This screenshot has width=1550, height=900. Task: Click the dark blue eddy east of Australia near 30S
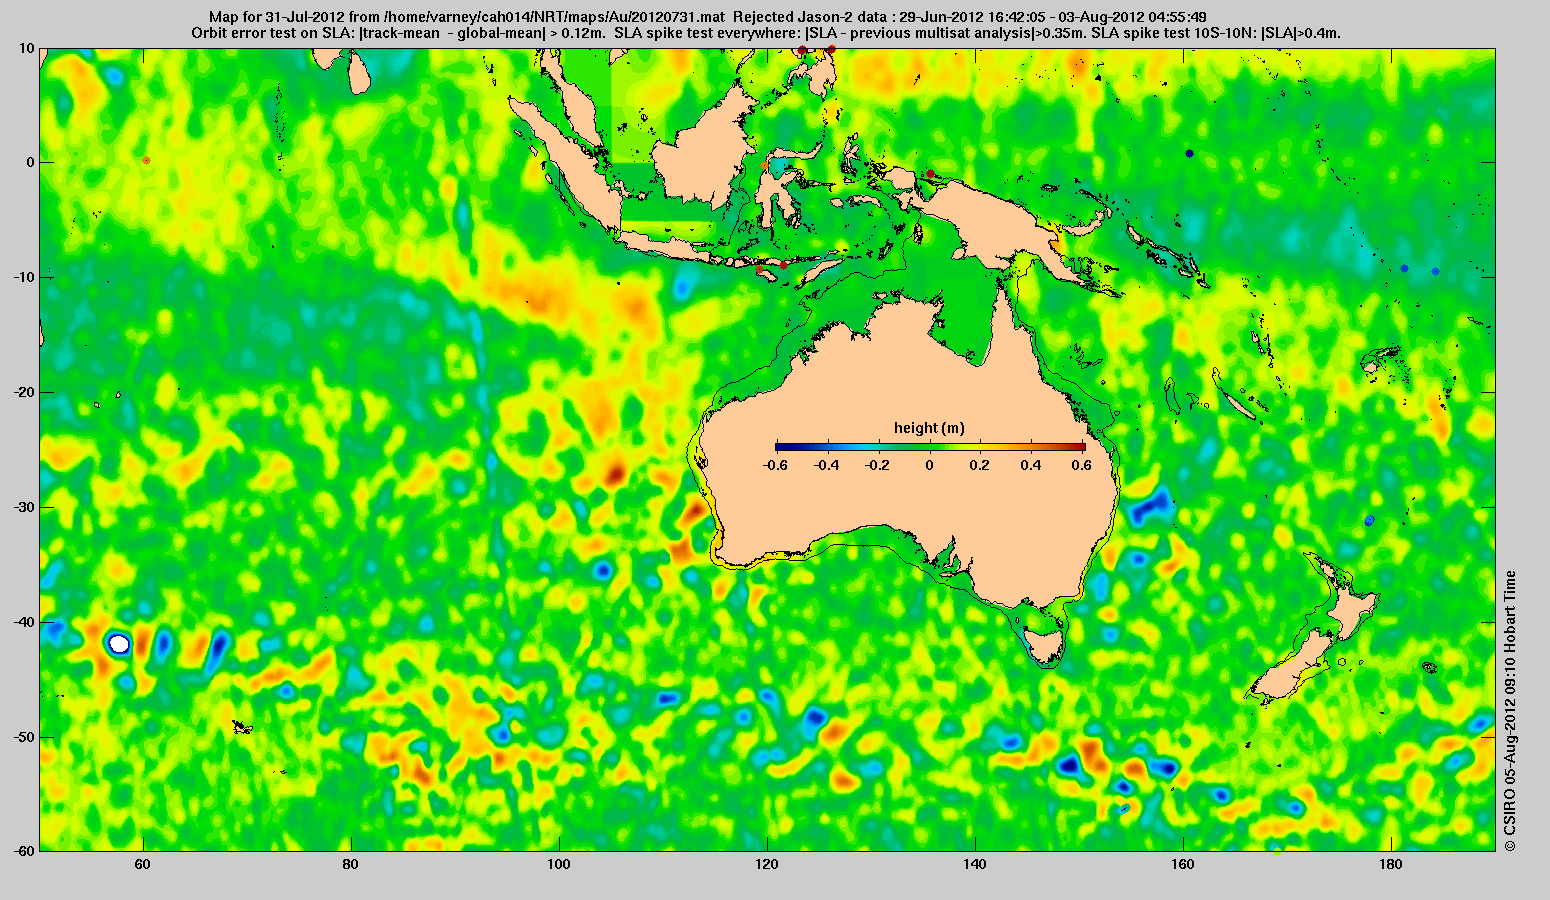tap(1150, 506)
